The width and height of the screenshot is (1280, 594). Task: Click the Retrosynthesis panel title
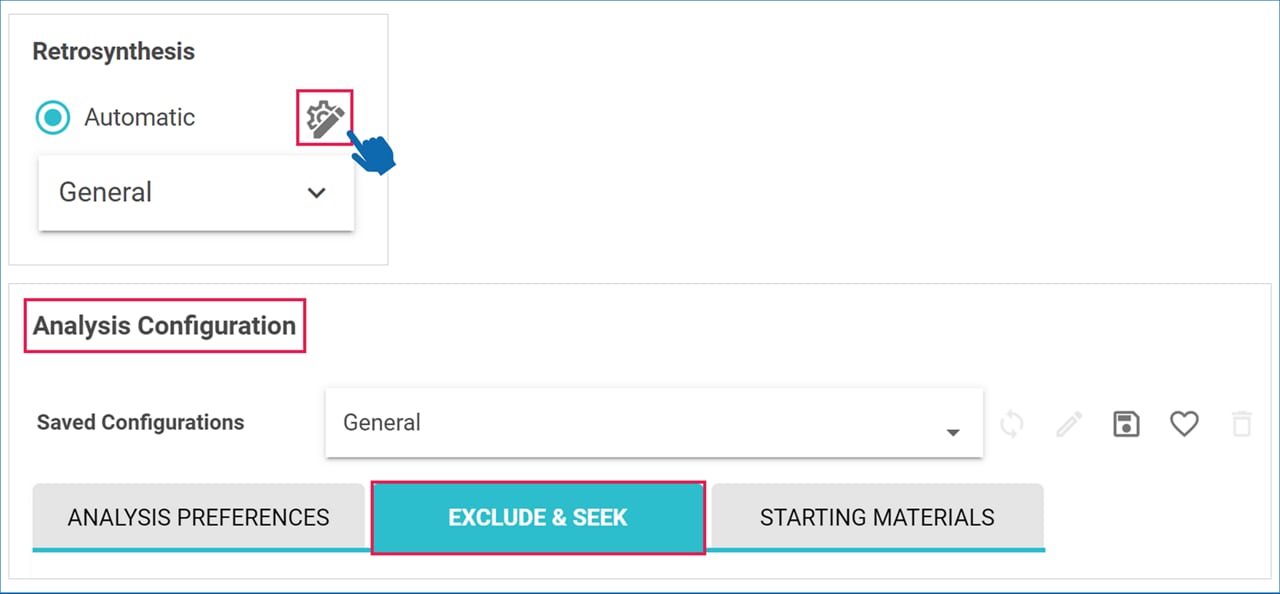coord(113,52)
